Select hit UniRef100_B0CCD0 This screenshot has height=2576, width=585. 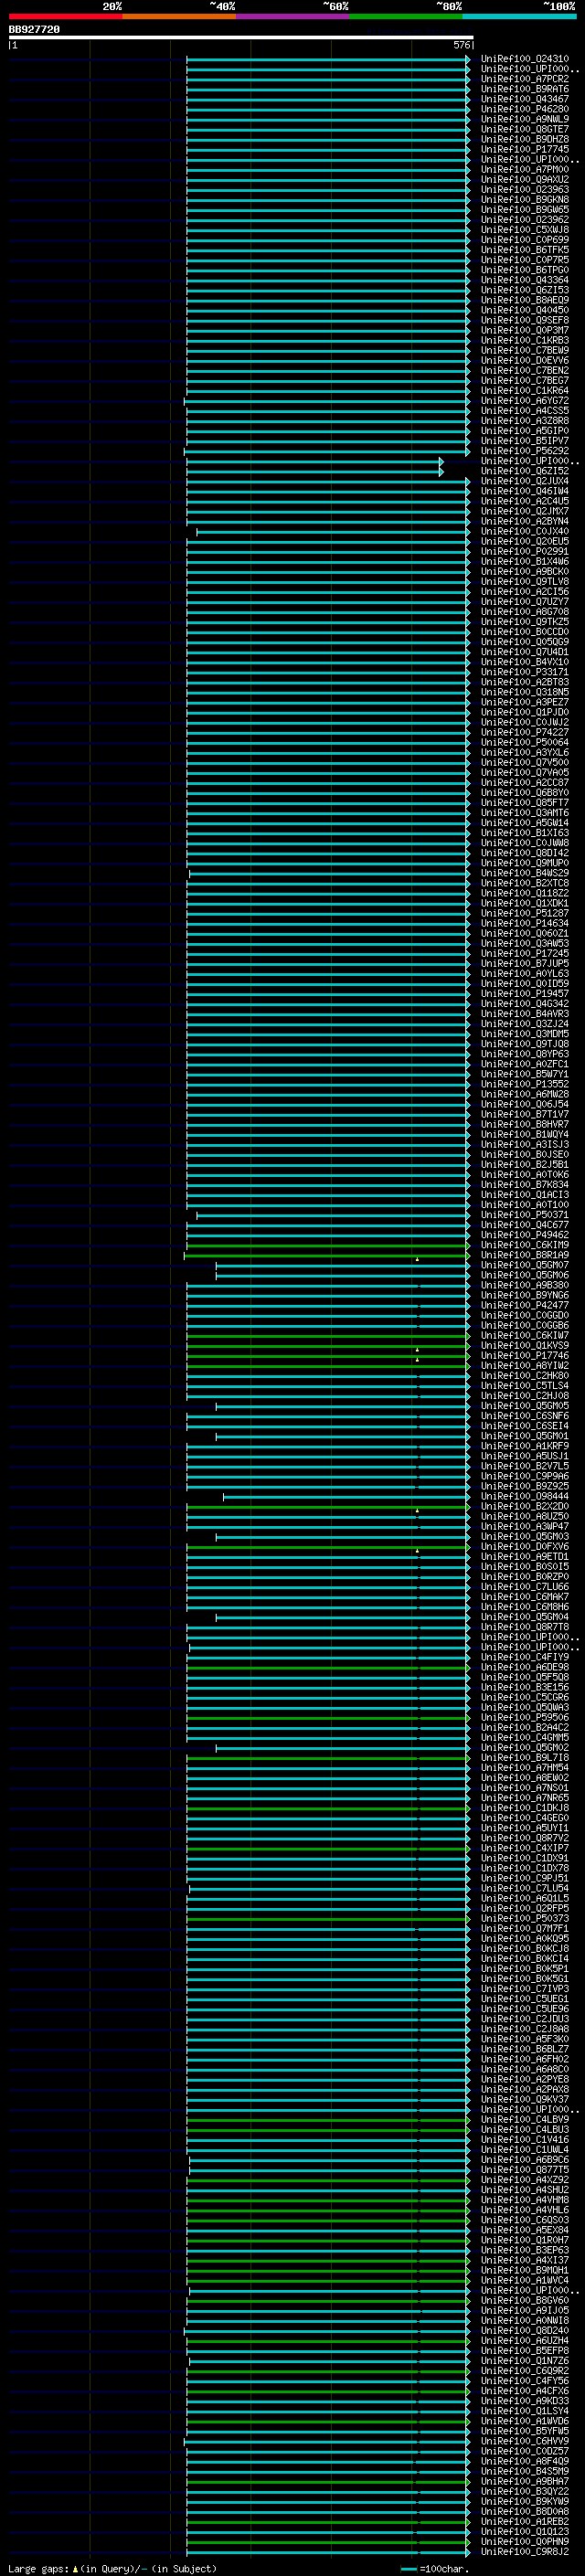[x=525, y=632]
